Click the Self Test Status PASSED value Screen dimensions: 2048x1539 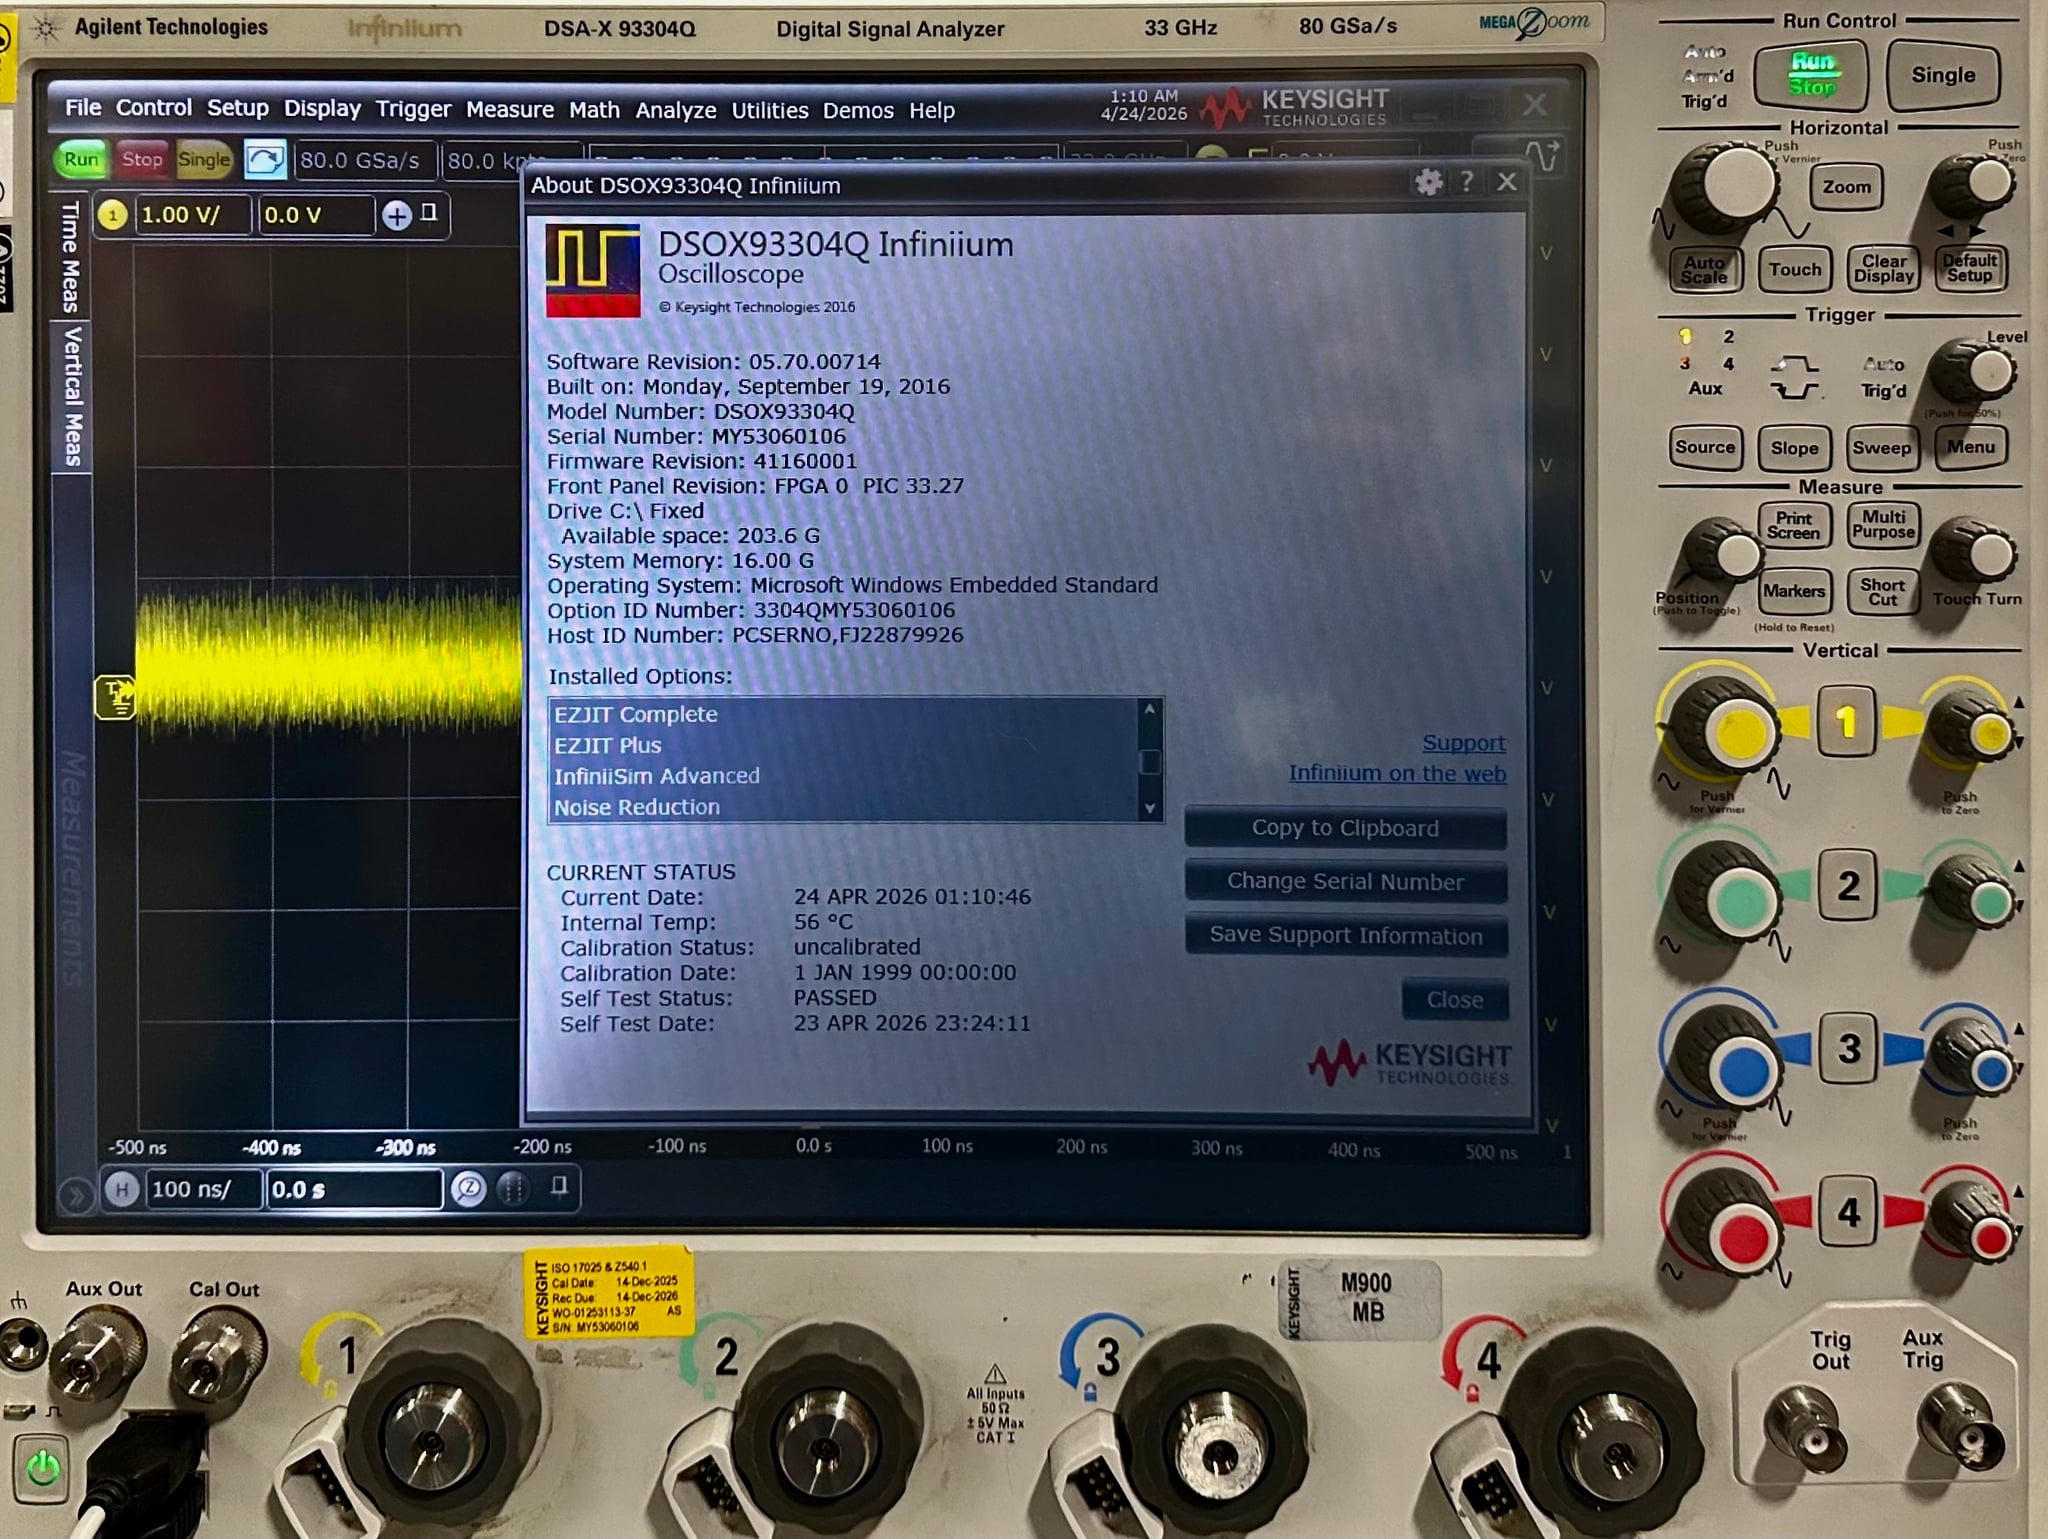(834, 997)
